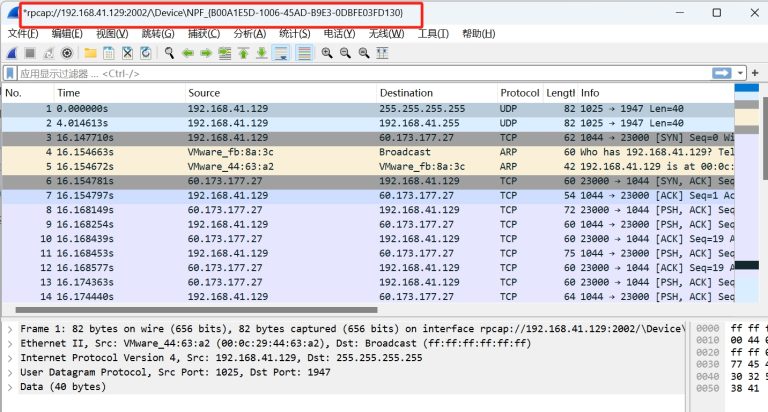Reset text to normal size
Image resolution: width=768 pixels, height=412 pixels.
pos(364,53)
